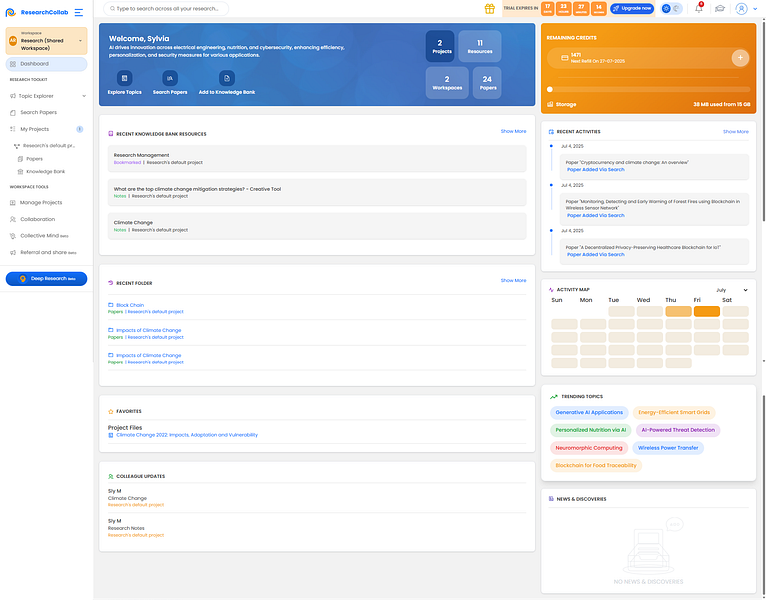Open Research Management resource card

(317, 159)
